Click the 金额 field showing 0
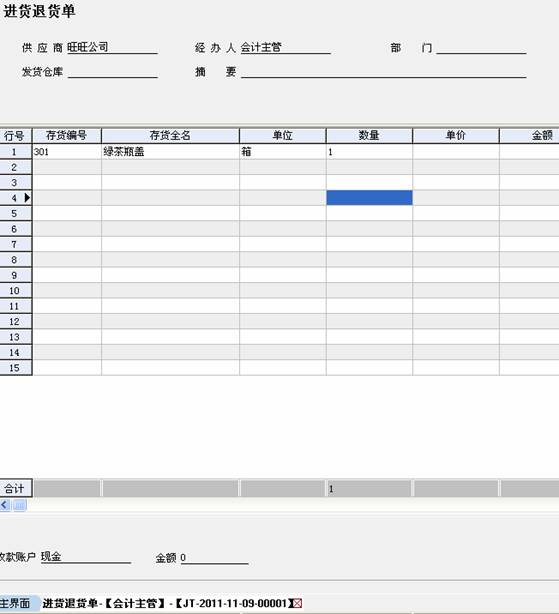 (214, 557)
